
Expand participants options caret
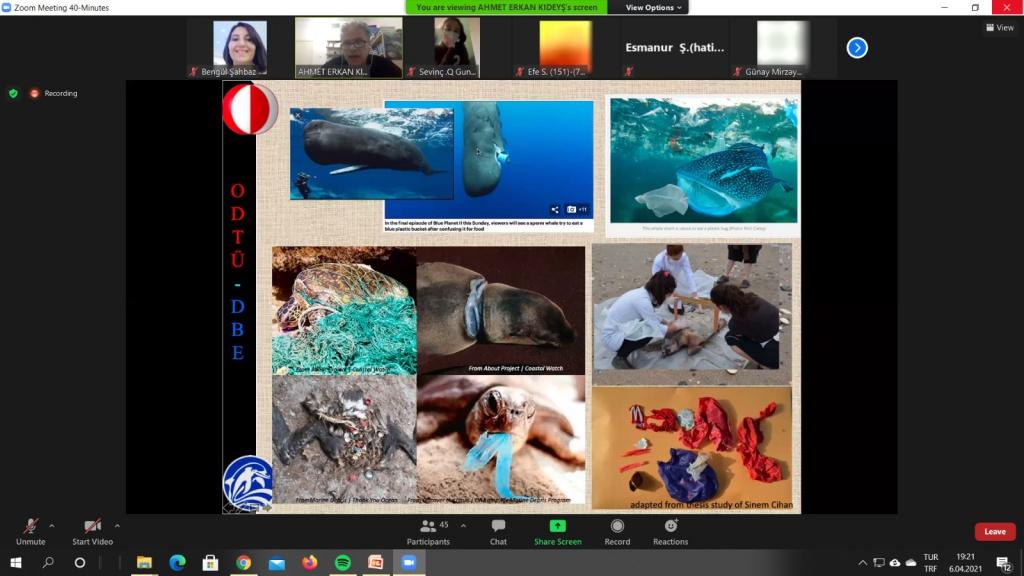[x=463, y=526]
